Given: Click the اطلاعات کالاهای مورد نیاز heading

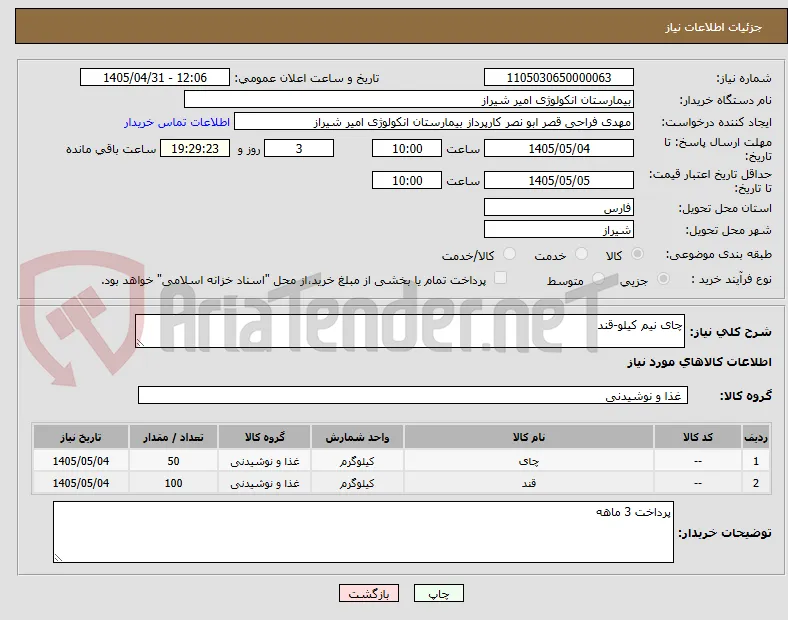Looking at the screenshot, I should pos(699,362).
